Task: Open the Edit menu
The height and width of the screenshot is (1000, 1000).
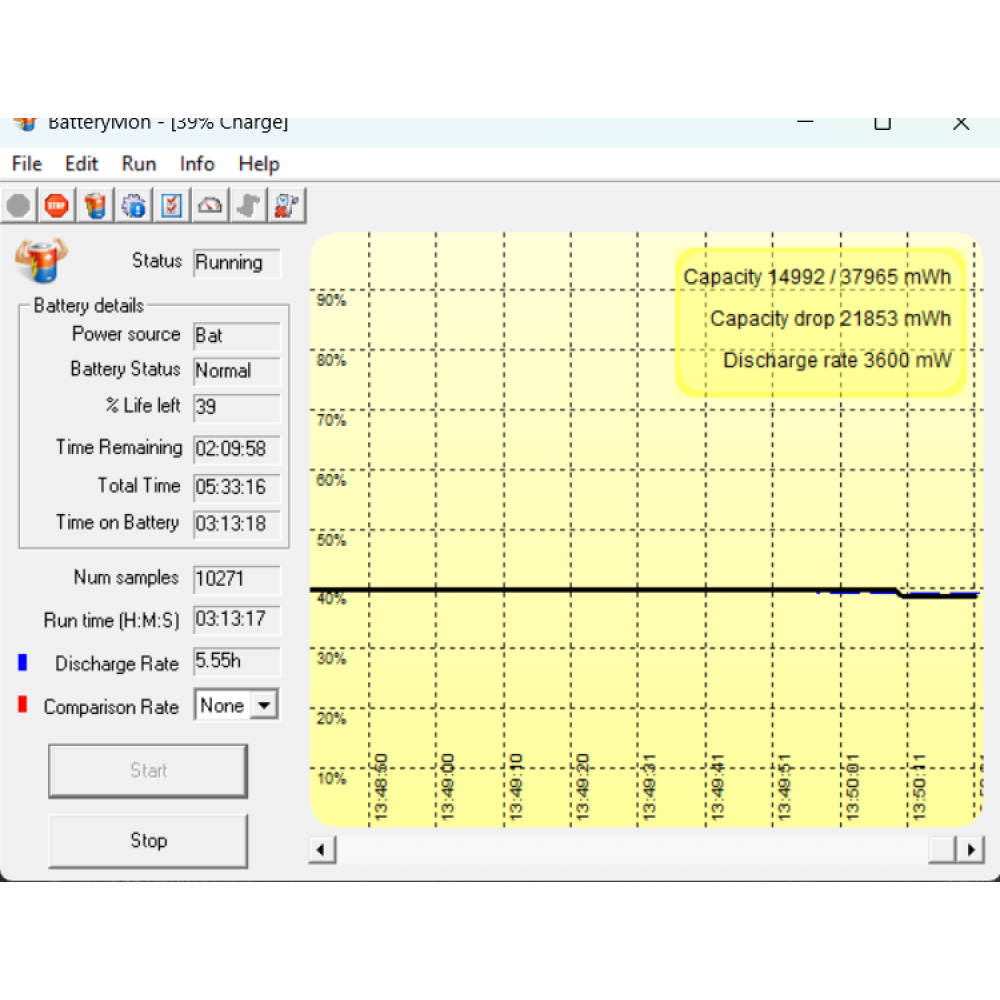Action: pyautogui.click(x=82, y=164)
